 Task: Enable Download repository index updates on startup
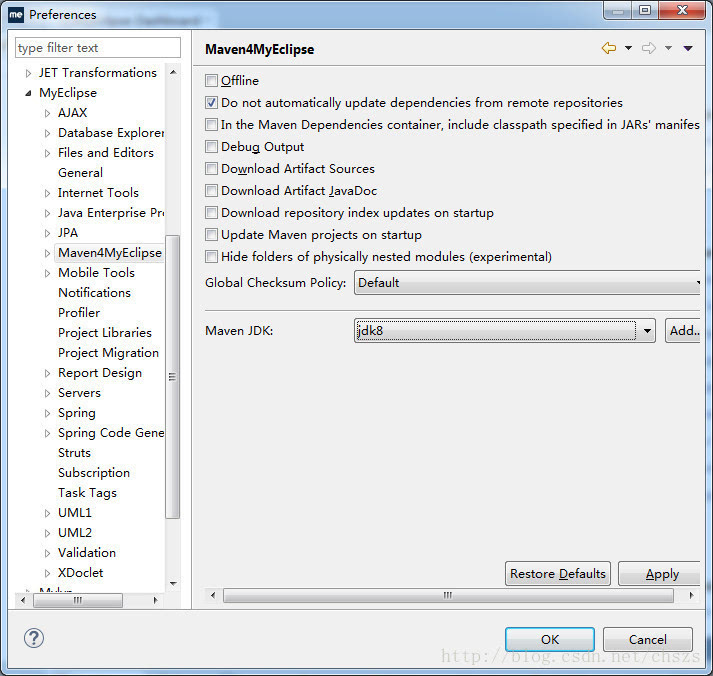click(211, 213)
